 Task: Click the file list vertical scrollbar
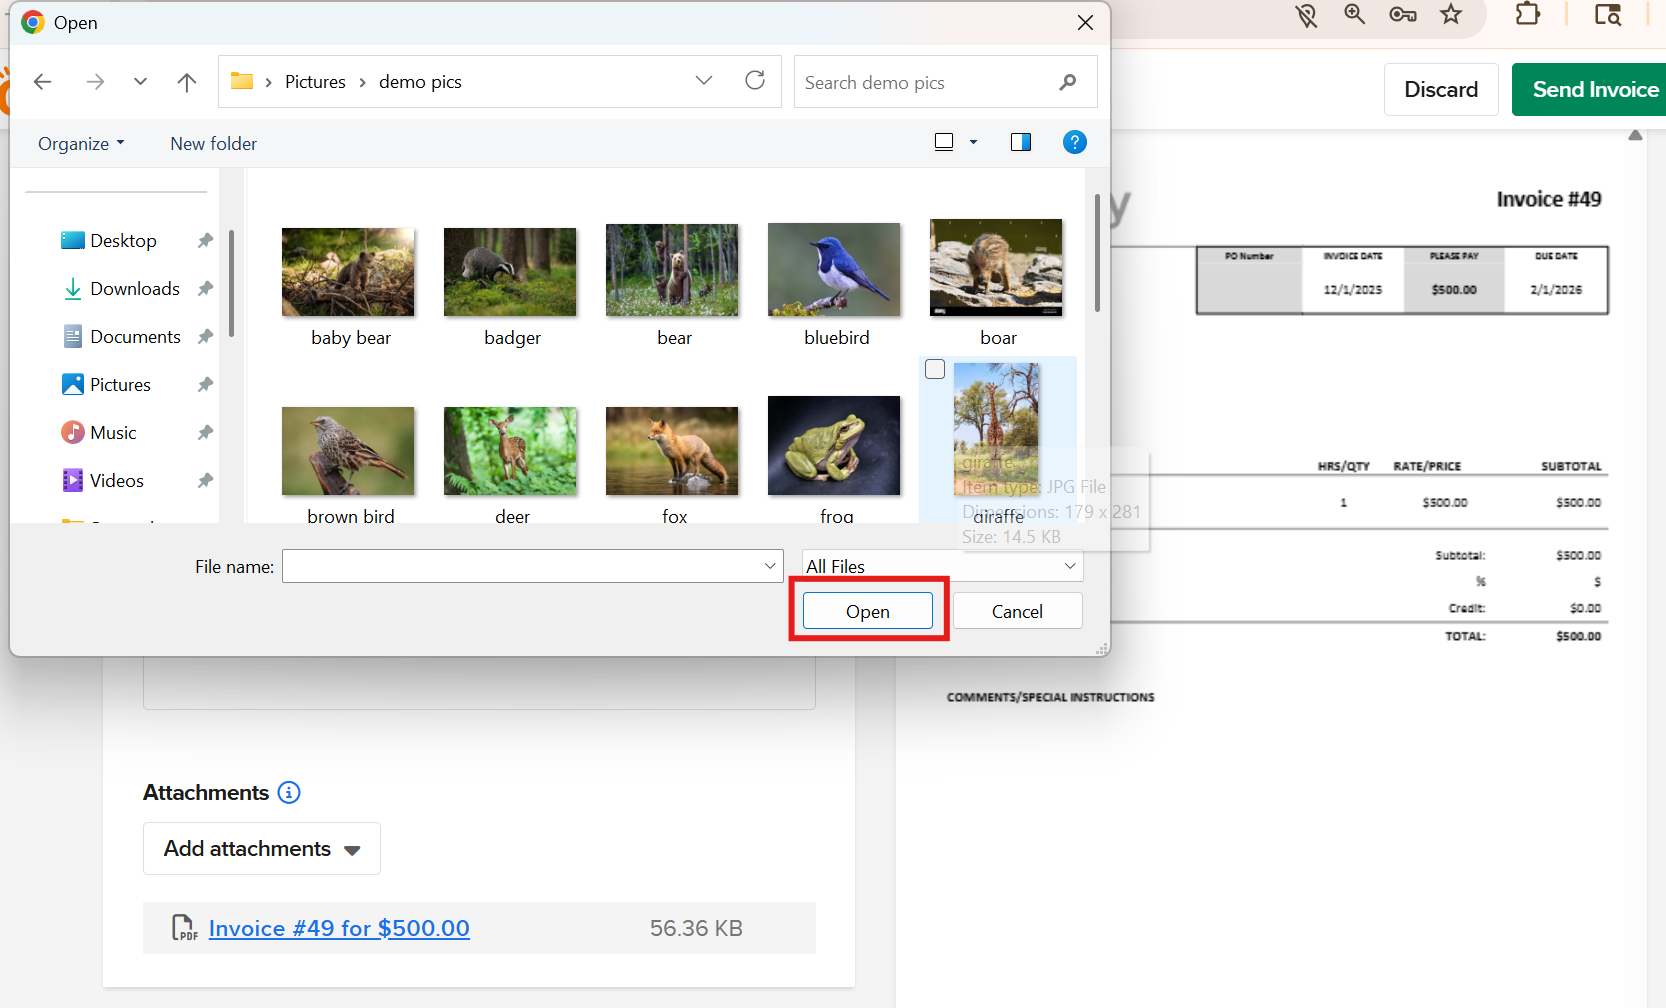point(1097,255)
